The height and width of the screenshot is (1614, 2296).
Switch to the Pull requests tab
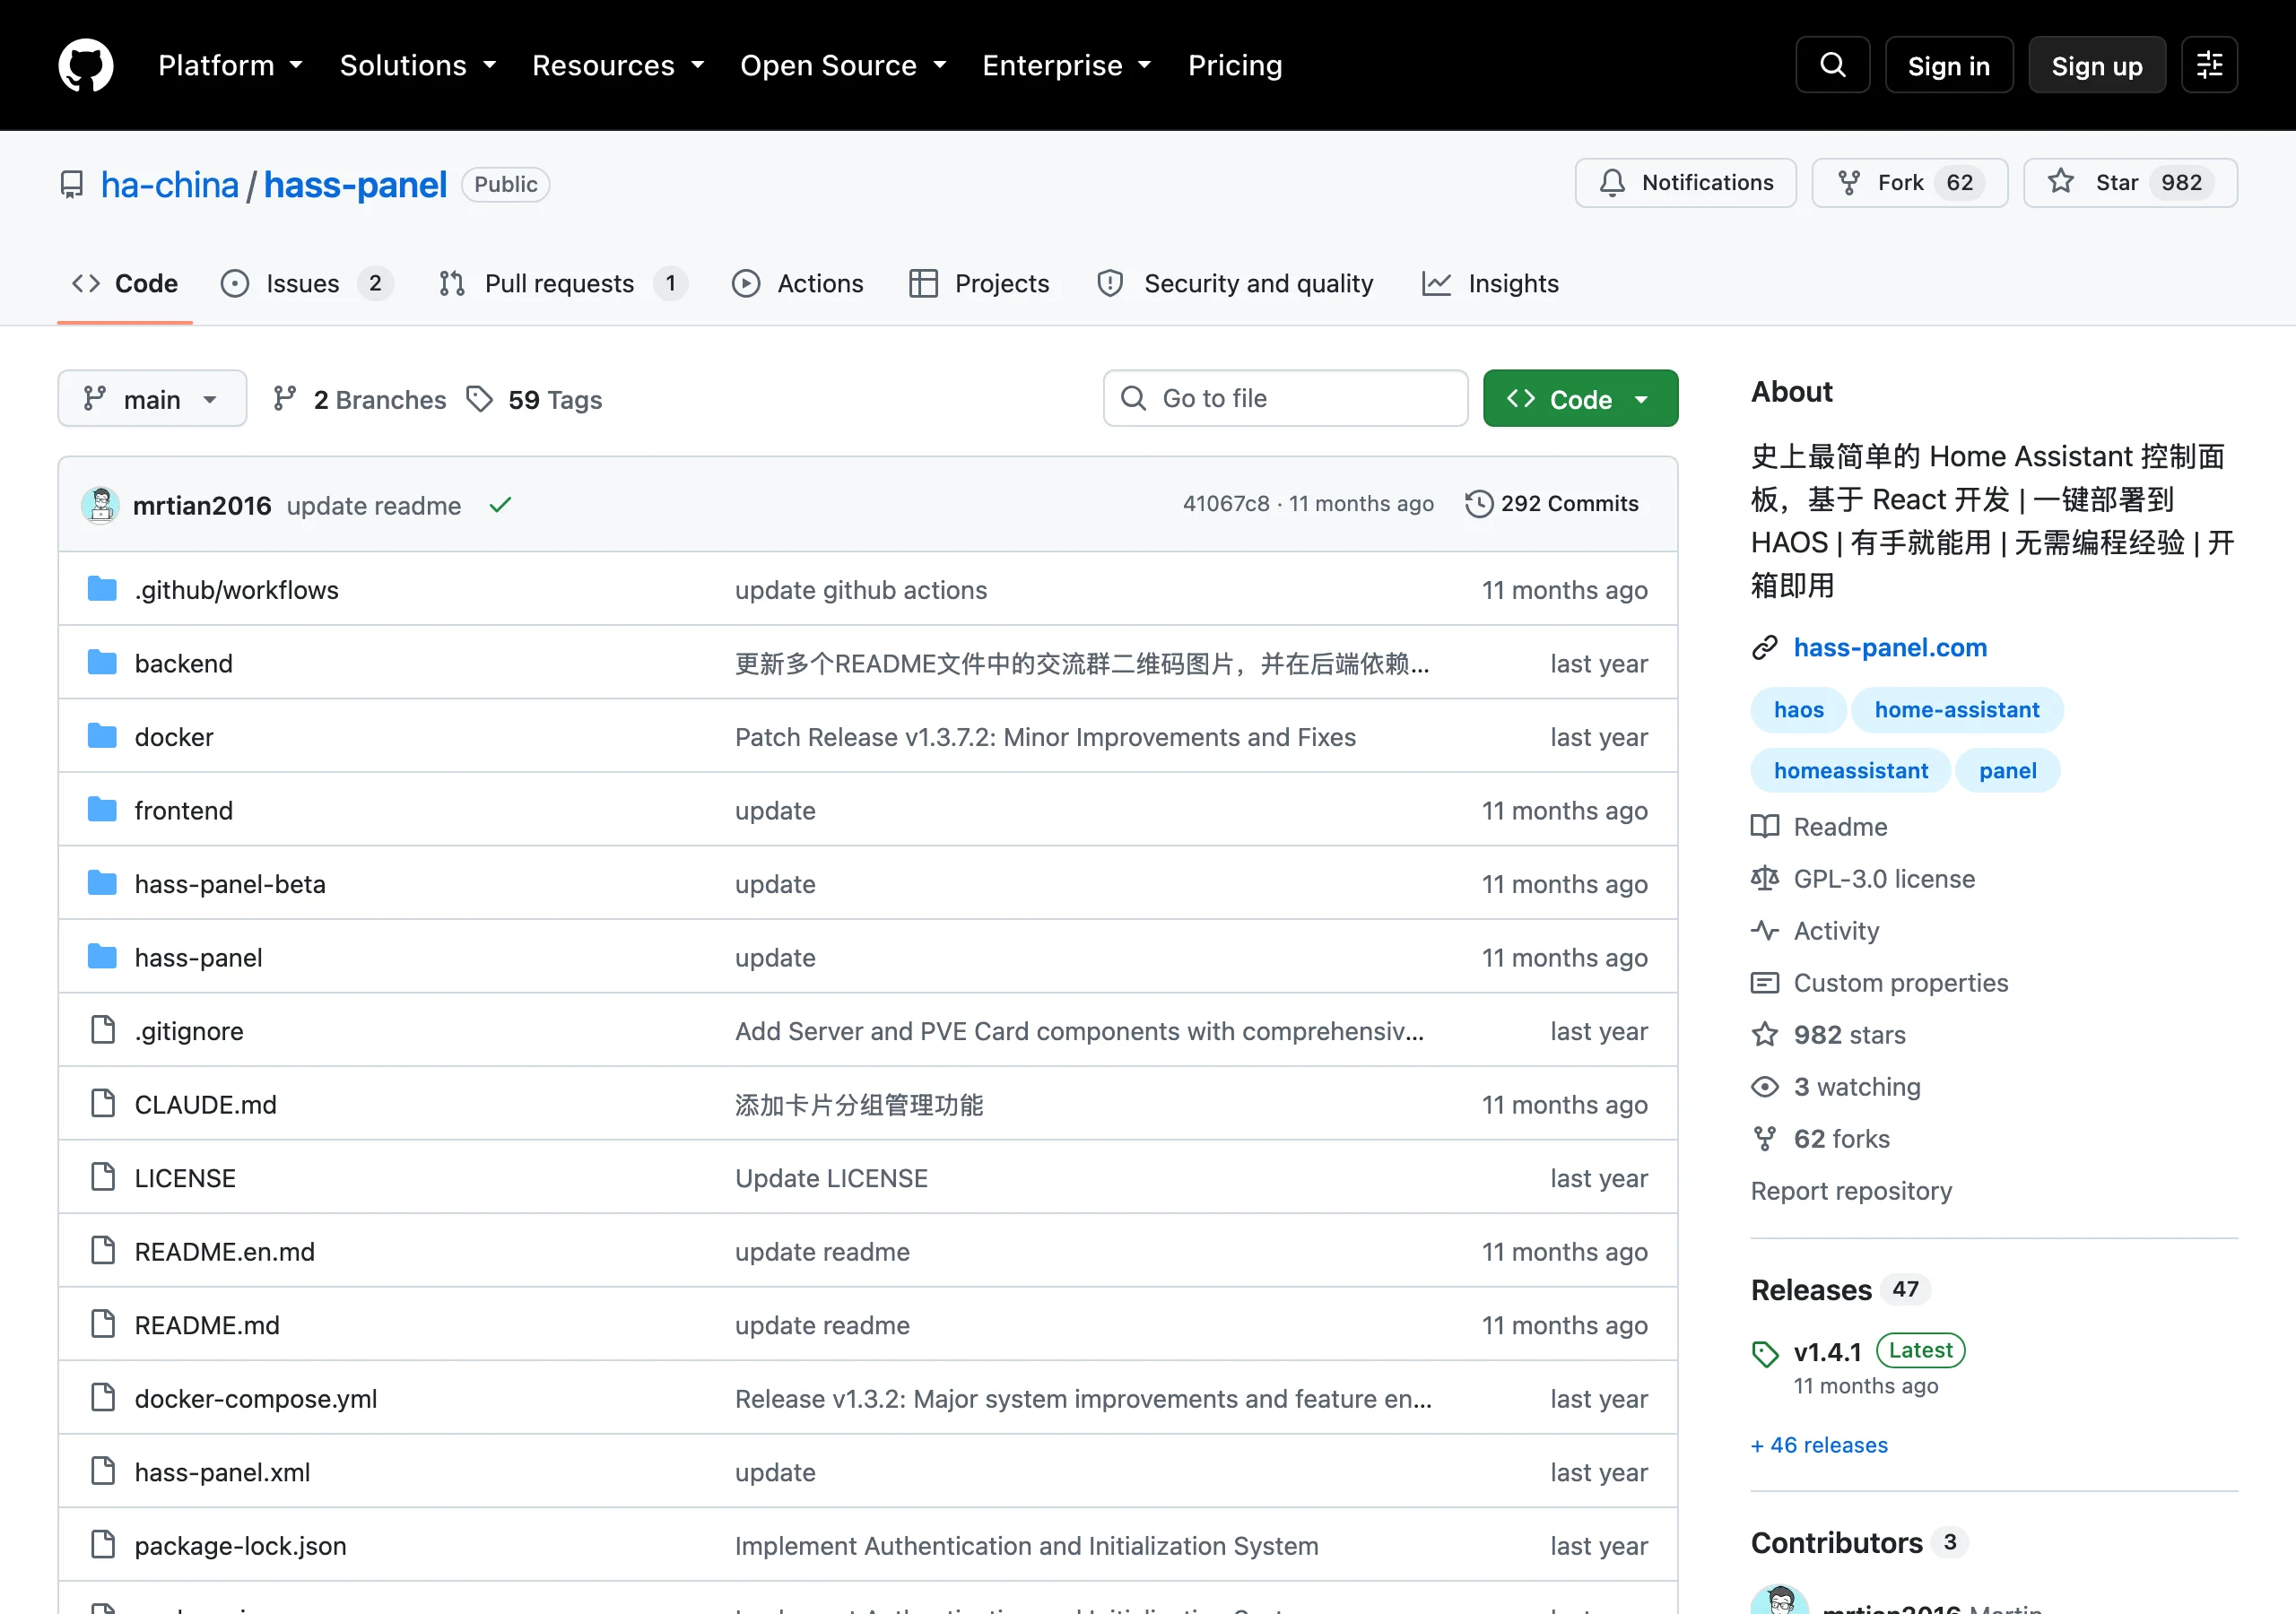tap(563, 284)
